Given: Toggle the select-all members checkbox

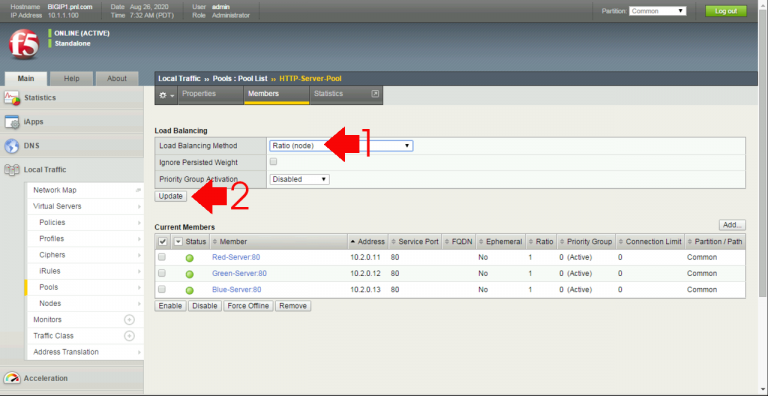Looking at the screenshot, I should pos(163,241).
